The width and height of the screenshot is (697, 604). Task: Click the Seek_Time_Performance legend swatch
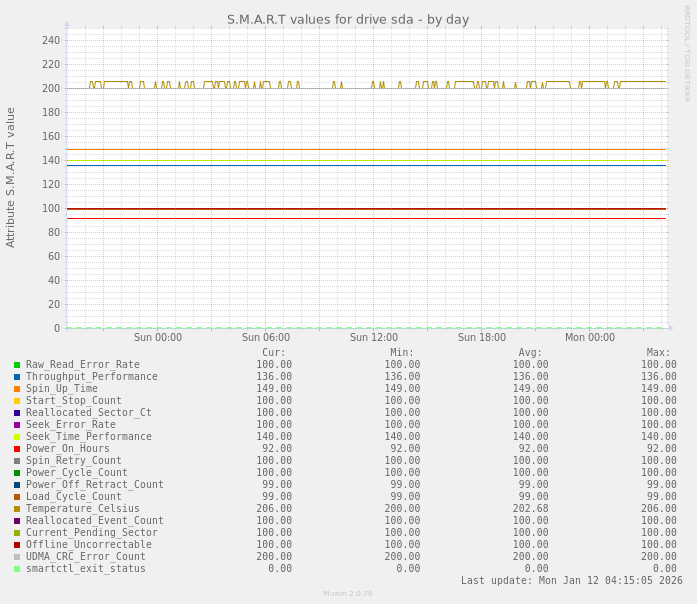click(17, 437)
